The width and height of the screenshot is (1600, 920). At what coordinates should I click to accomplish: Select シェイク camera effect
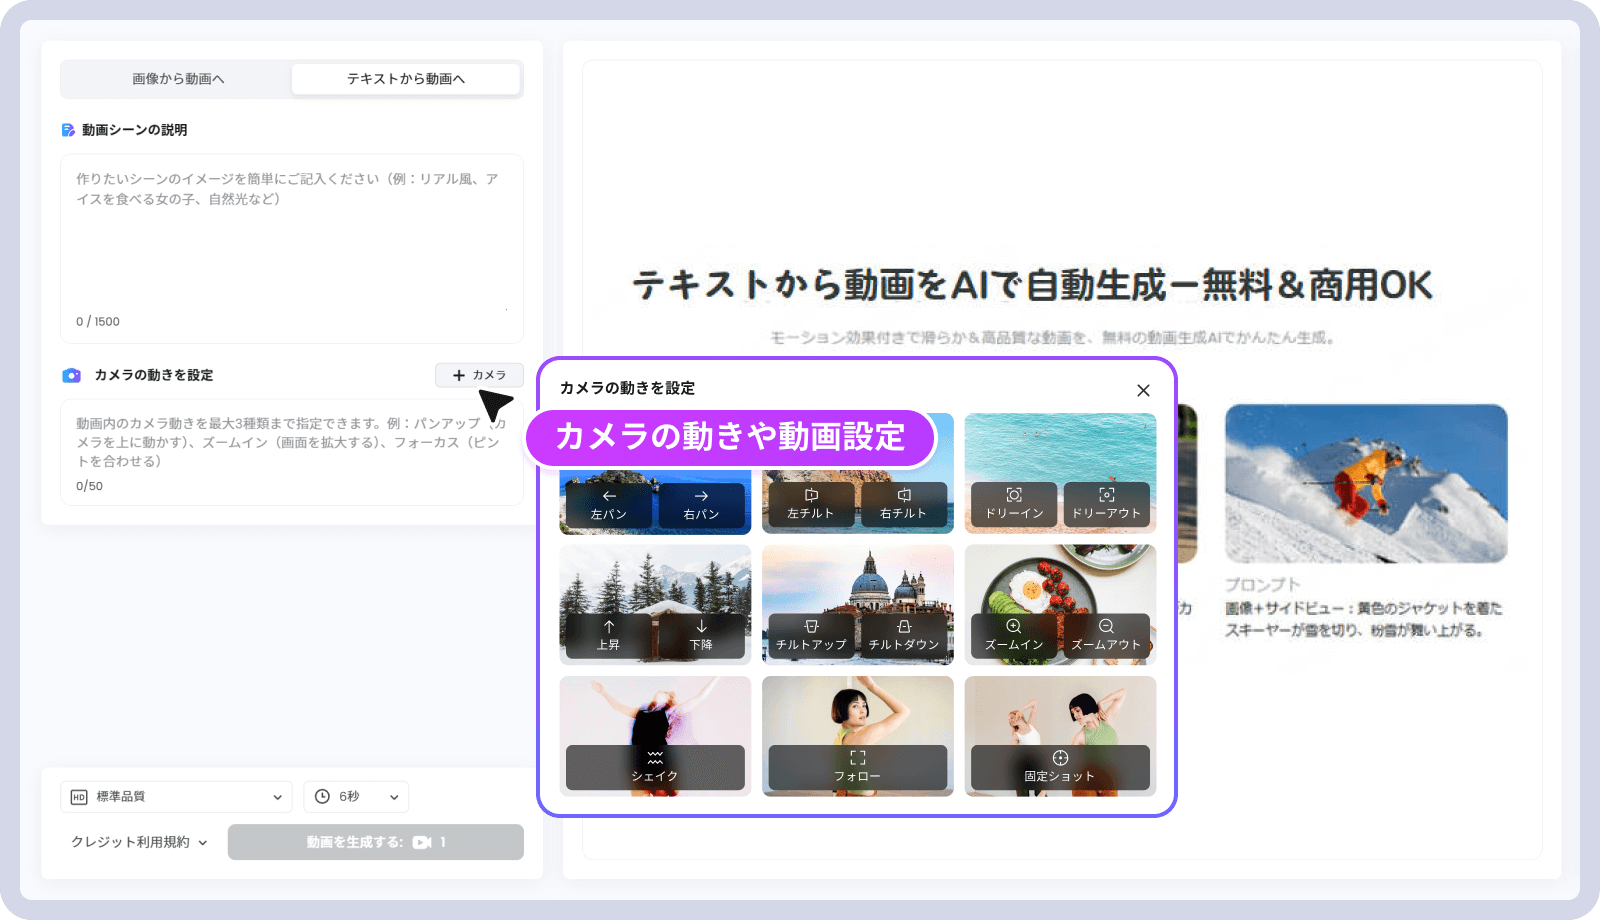click(655, 767)
